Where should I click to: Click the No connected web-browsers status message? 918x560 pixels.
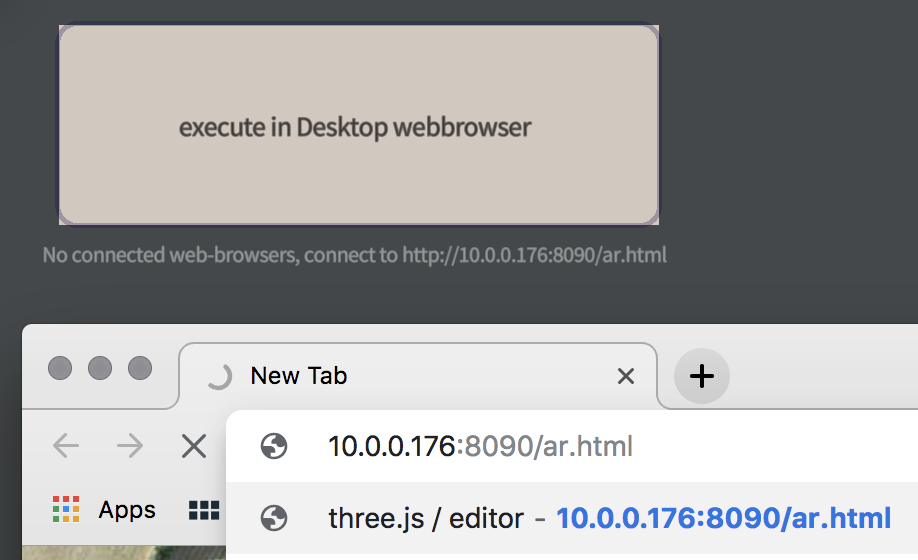point(355,255)
